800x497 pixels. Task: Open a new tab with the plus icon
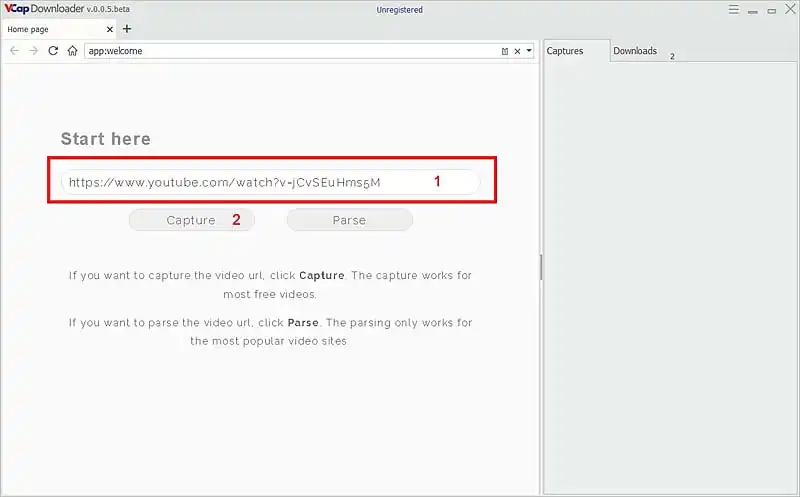coord(127,29)
